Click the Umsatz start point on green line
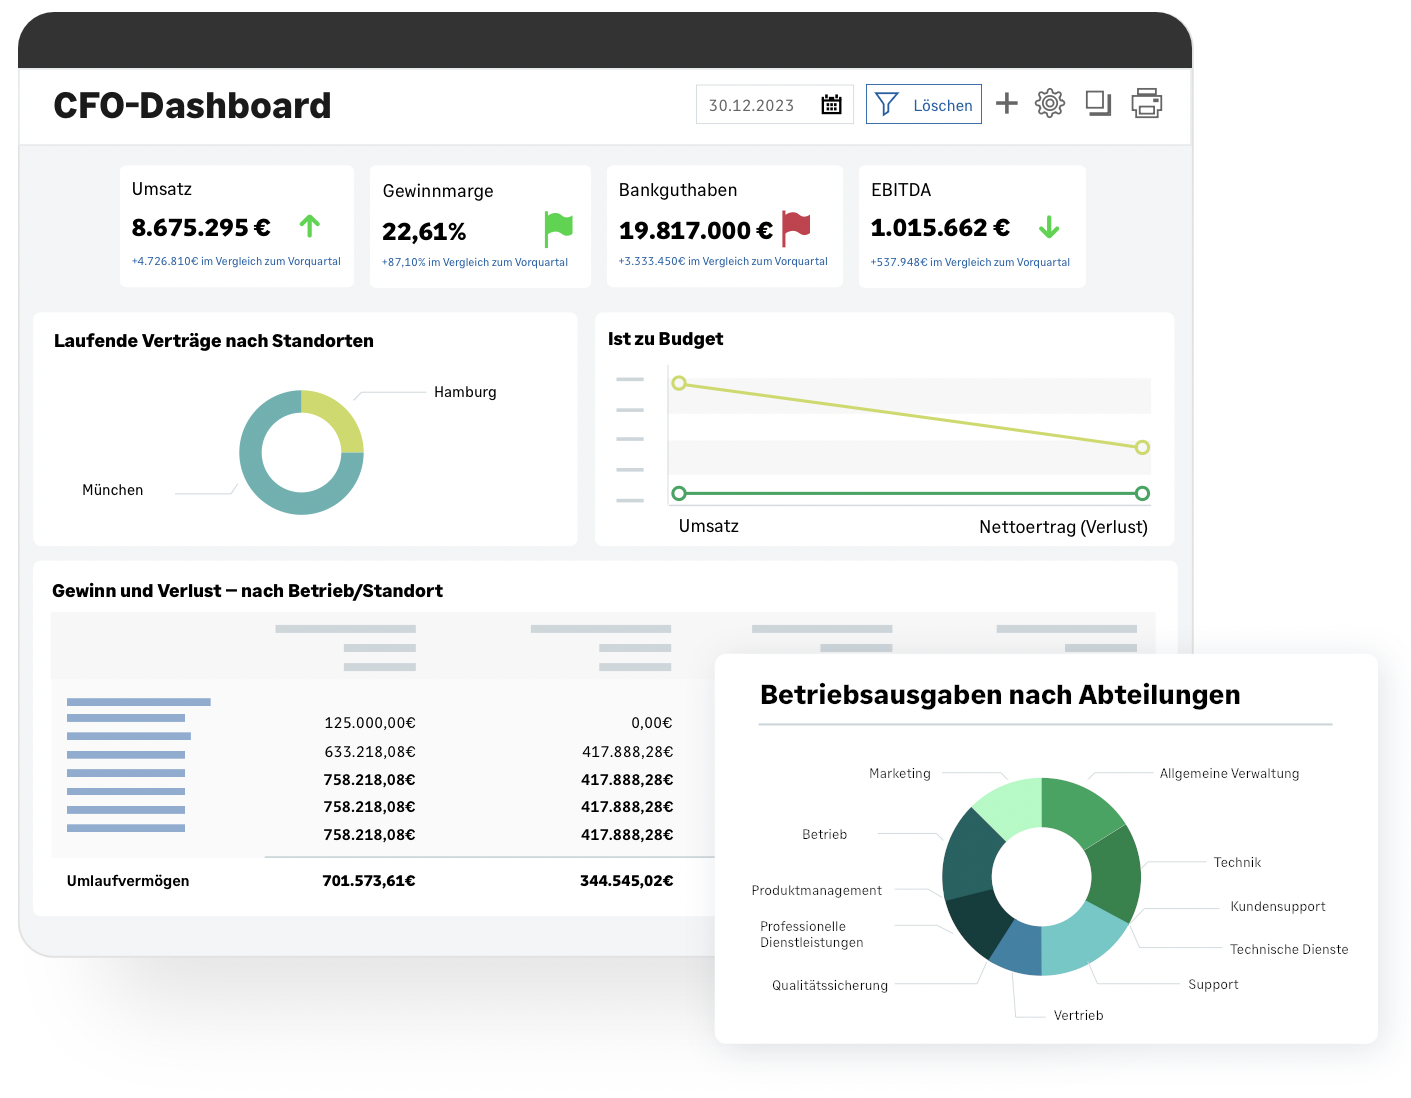 coord(679,493)
